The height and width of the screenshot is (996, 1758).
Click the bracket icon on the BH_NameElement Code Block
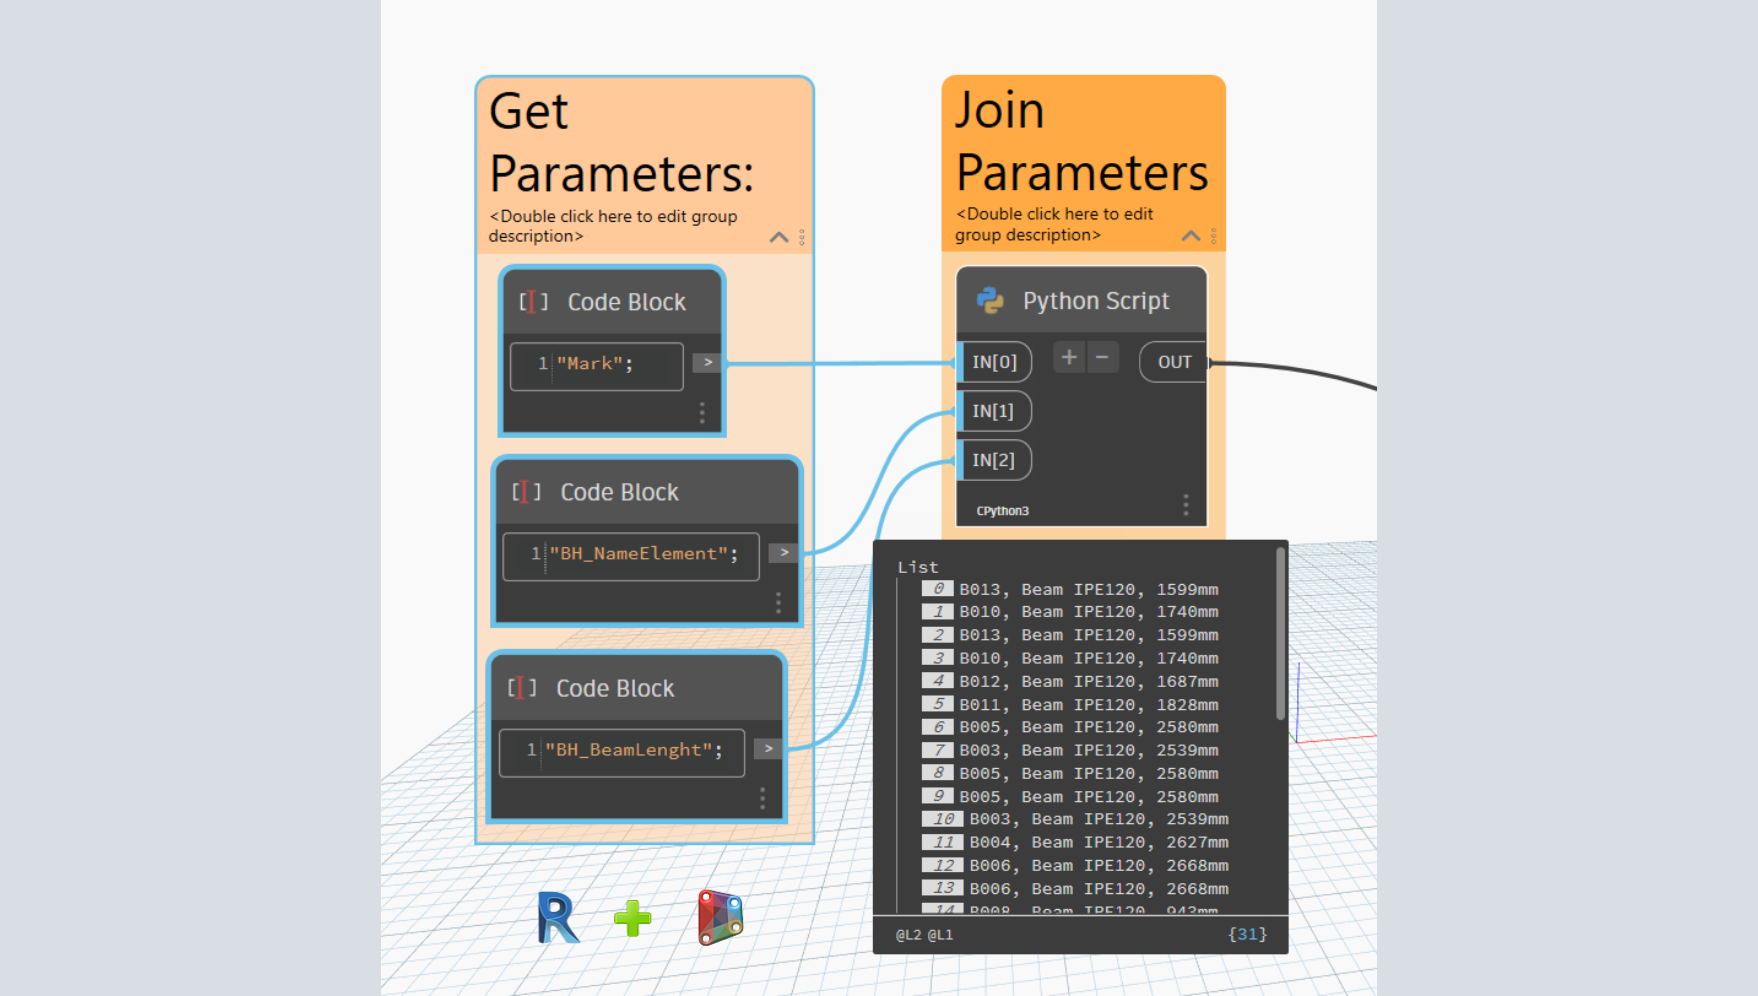tap(526, 492)
